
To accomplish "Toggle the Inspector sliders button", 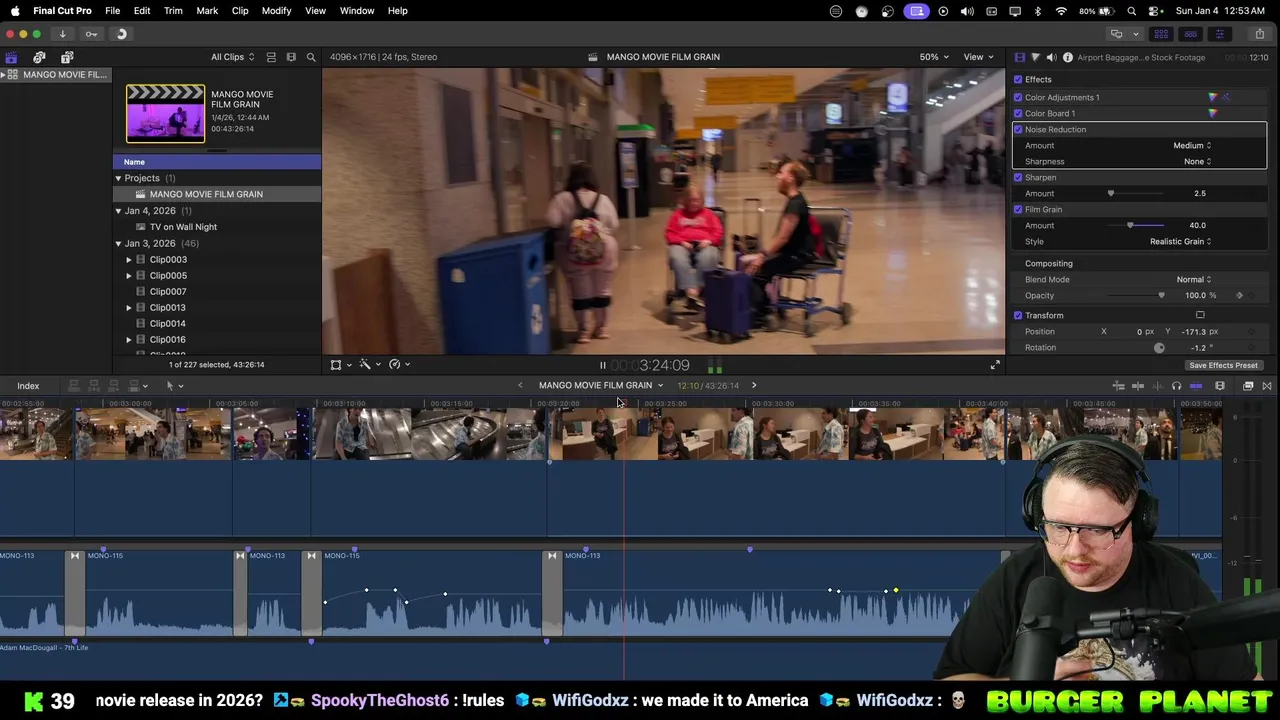I will tap(1219, 34).
